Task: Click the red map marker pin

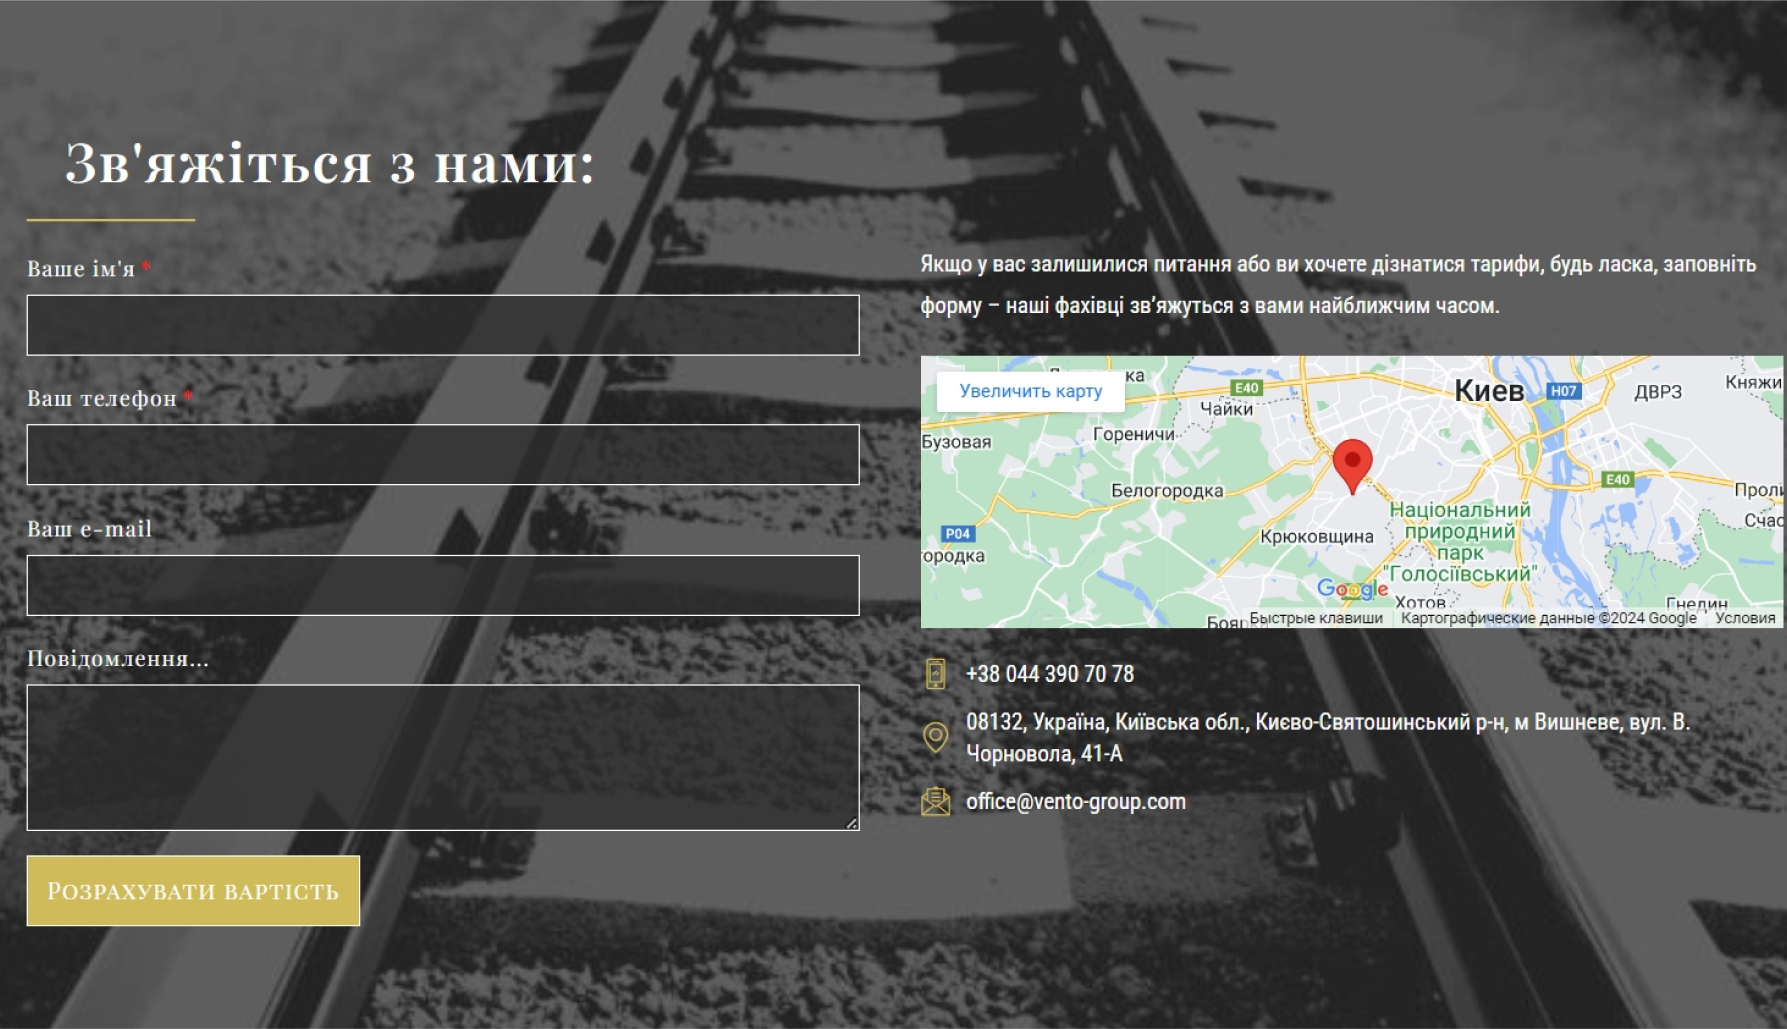Action: (1352, 466)
